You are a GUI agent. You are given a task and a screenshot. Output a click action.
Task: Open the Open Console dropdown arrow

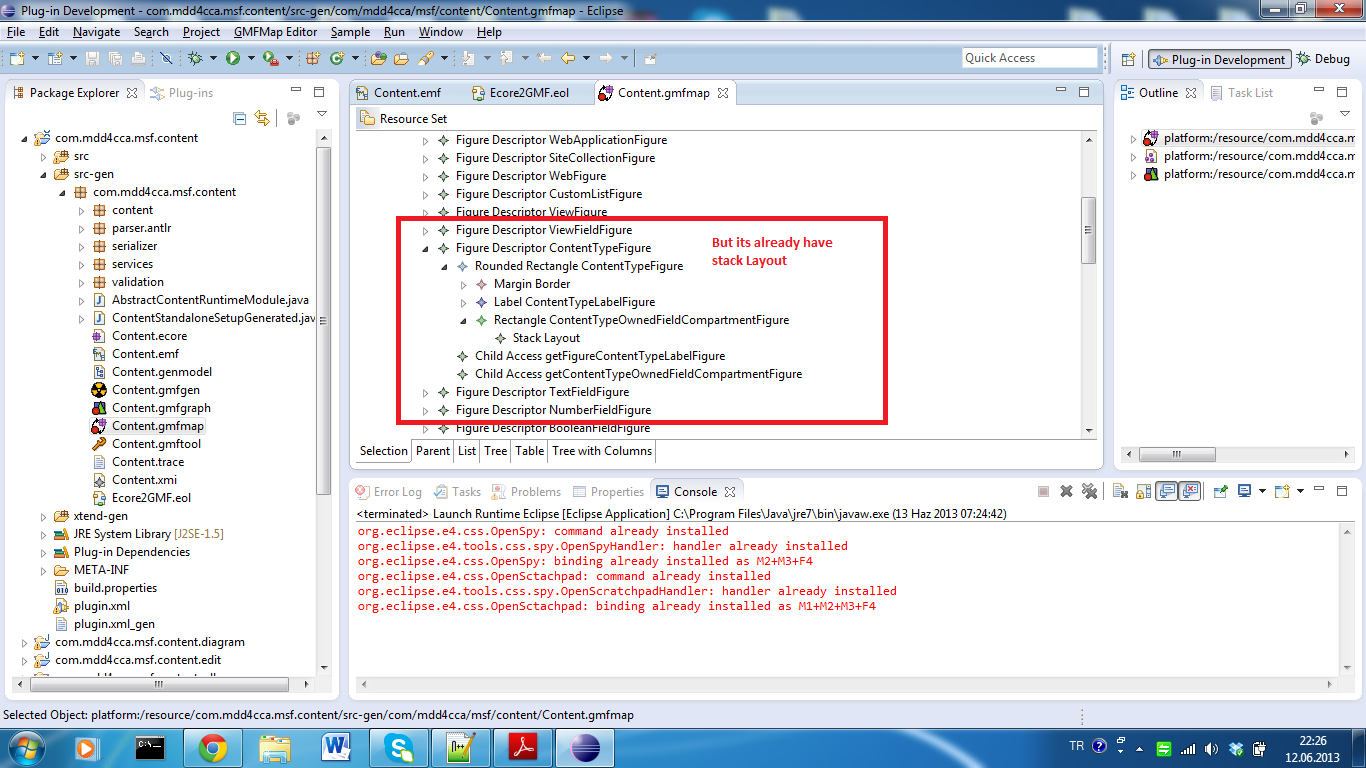pos(1299,491)
